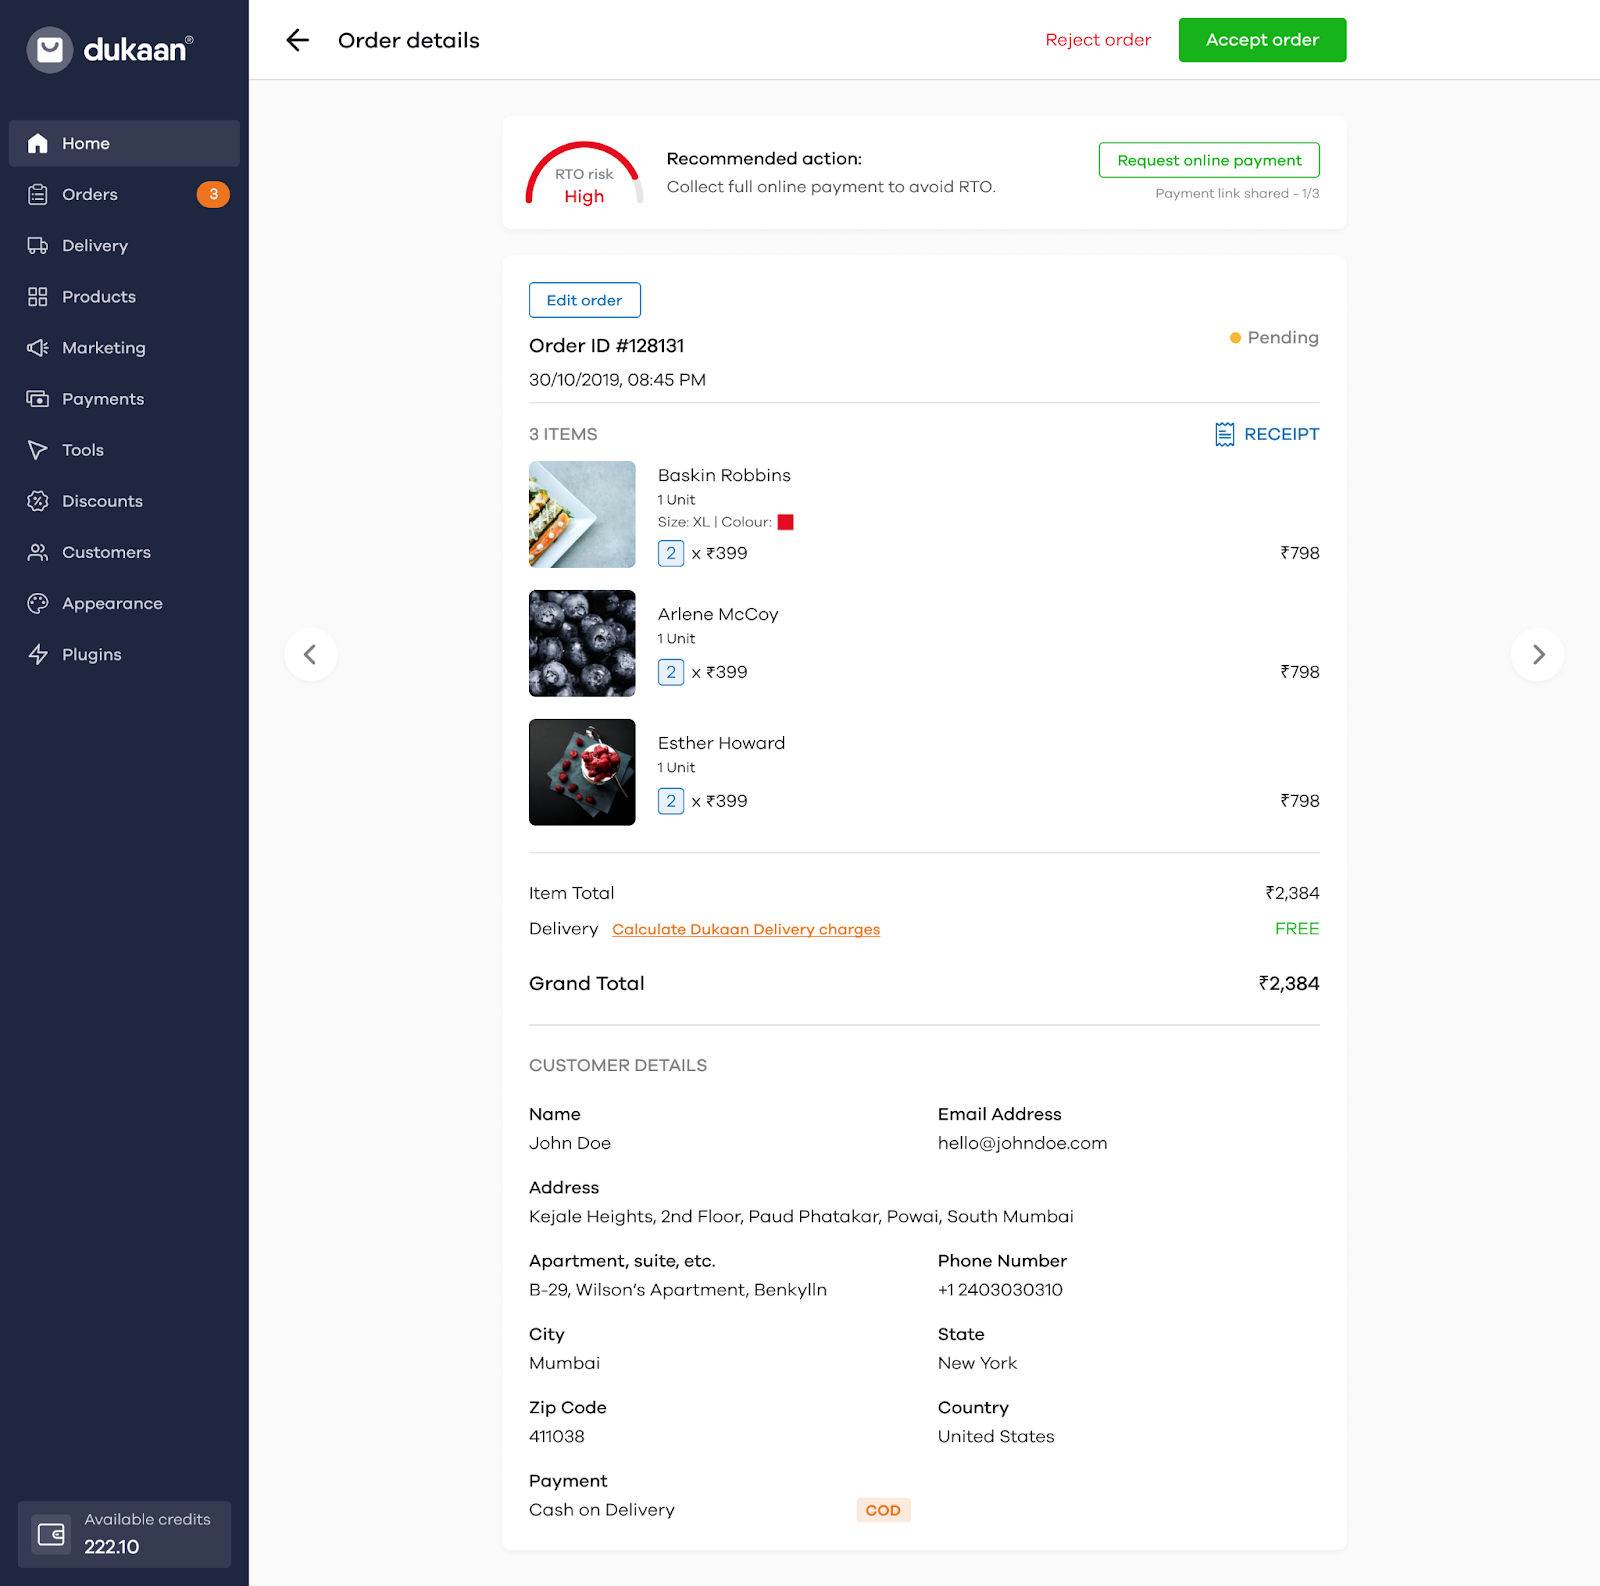Click the order date 30/10/2019, 08:45 PM
The image size is (1600, 1586).
point(617,380)
